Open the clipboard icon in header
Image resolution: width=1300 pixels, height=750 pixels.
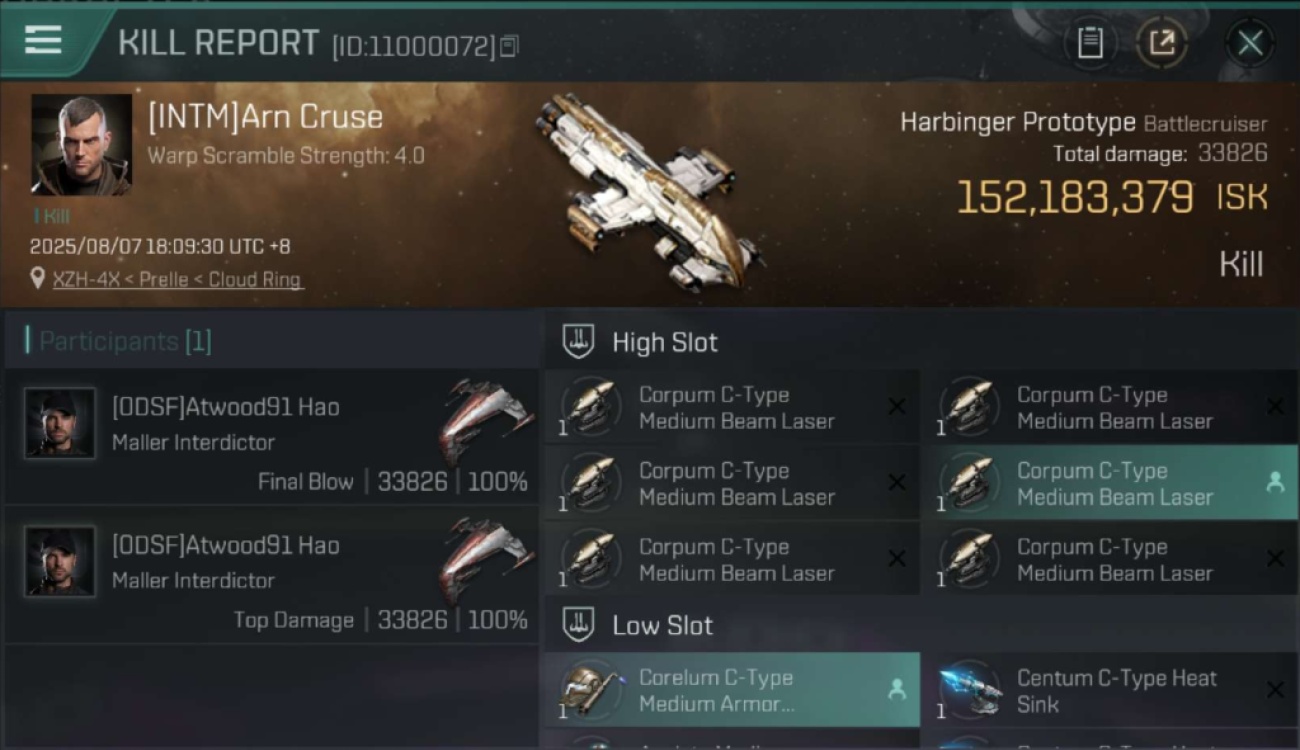1090,43
